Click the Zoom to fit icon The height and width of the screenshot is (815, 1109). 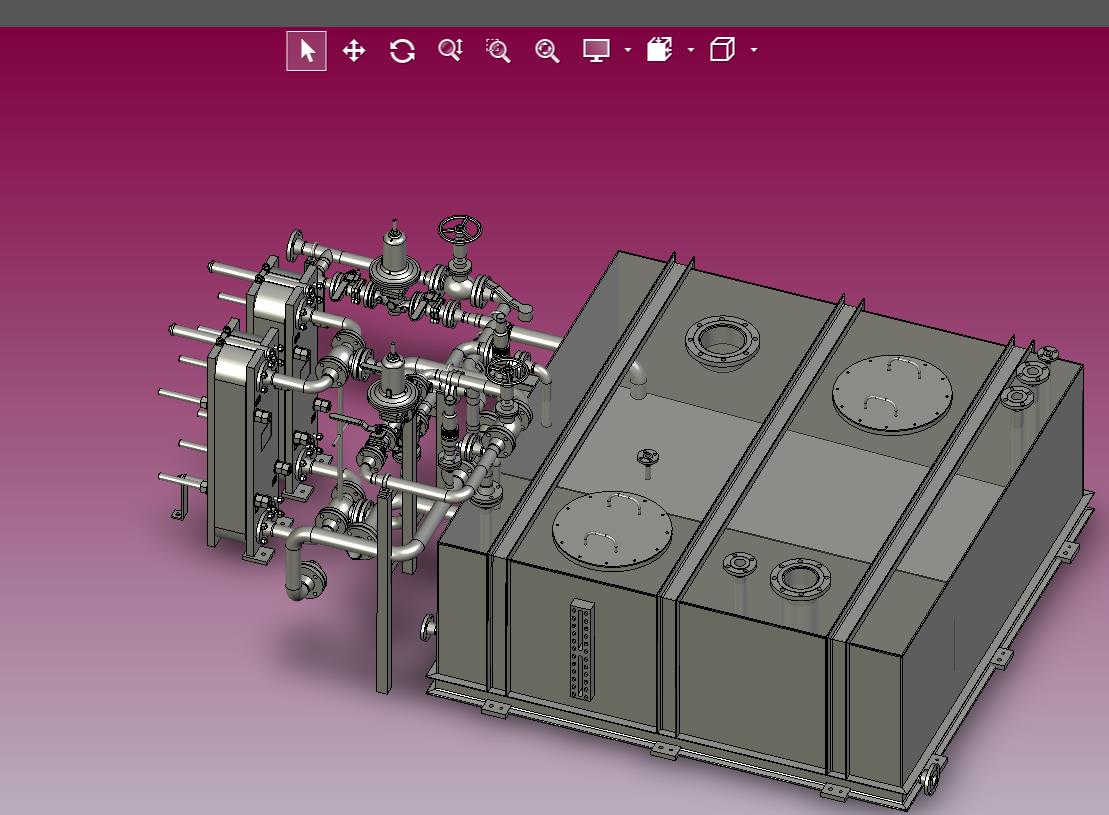(547, 51)
